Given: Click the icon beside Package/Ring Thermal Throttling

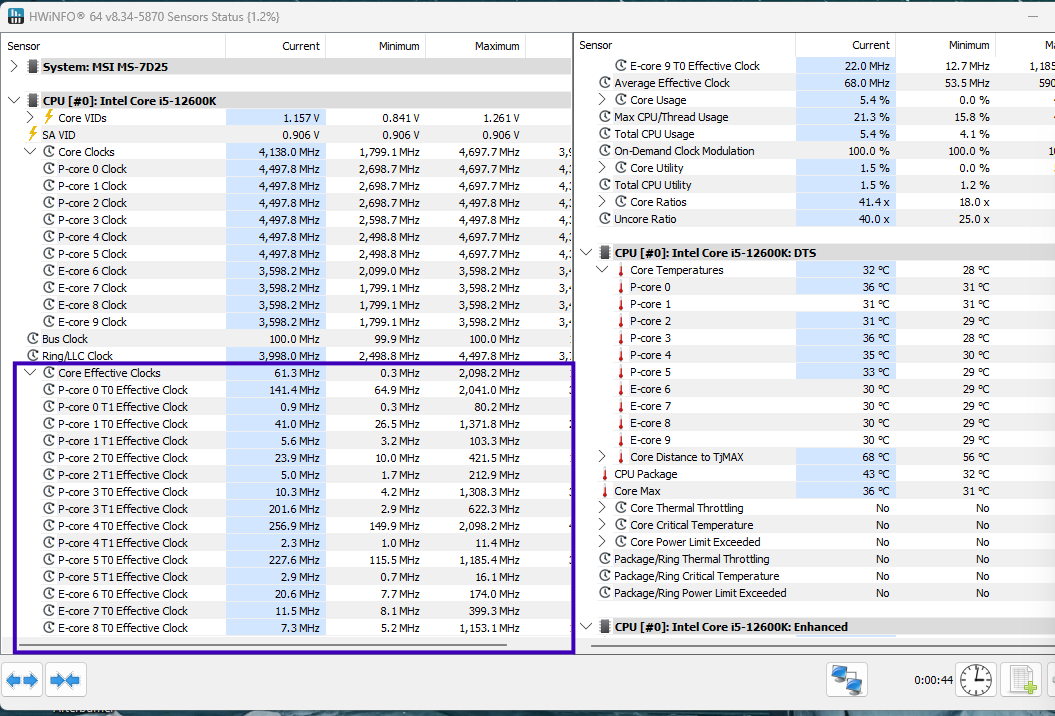Looking at the screenshot, I should click(x=604, y=559).
